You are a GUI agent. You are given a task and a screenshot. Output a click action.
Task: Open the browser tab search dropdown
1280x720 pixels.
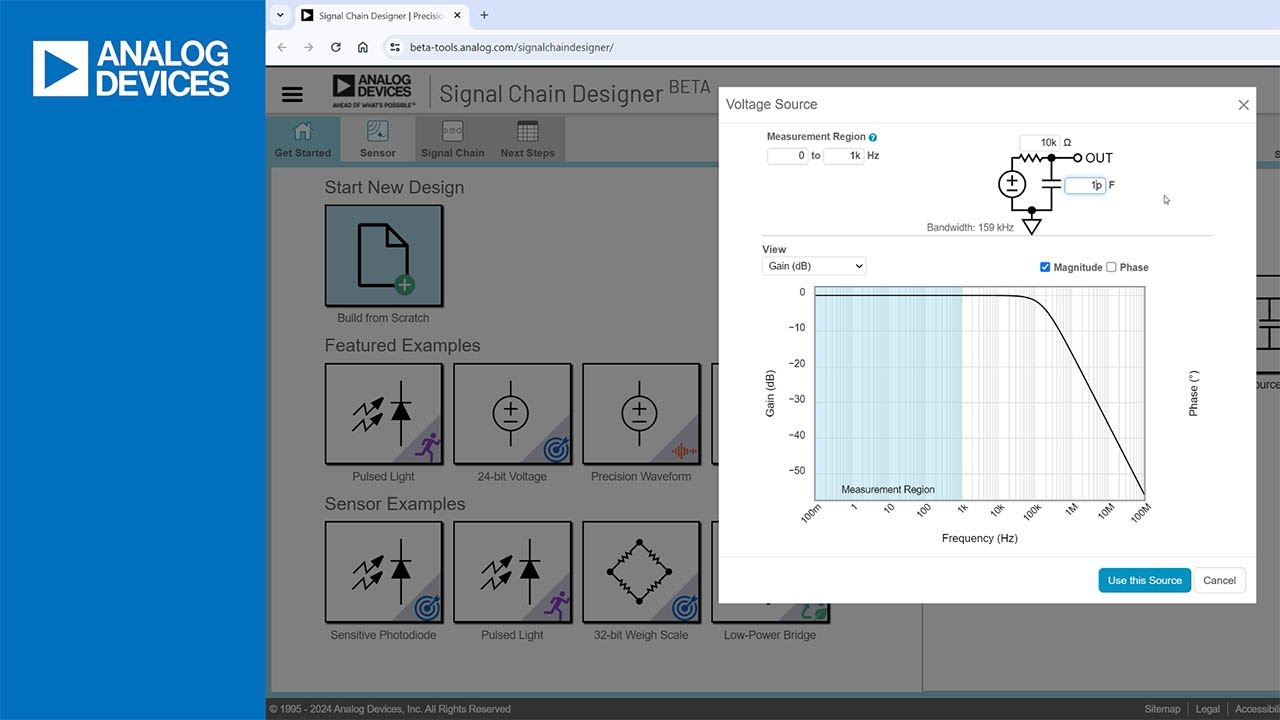point(280,15)
